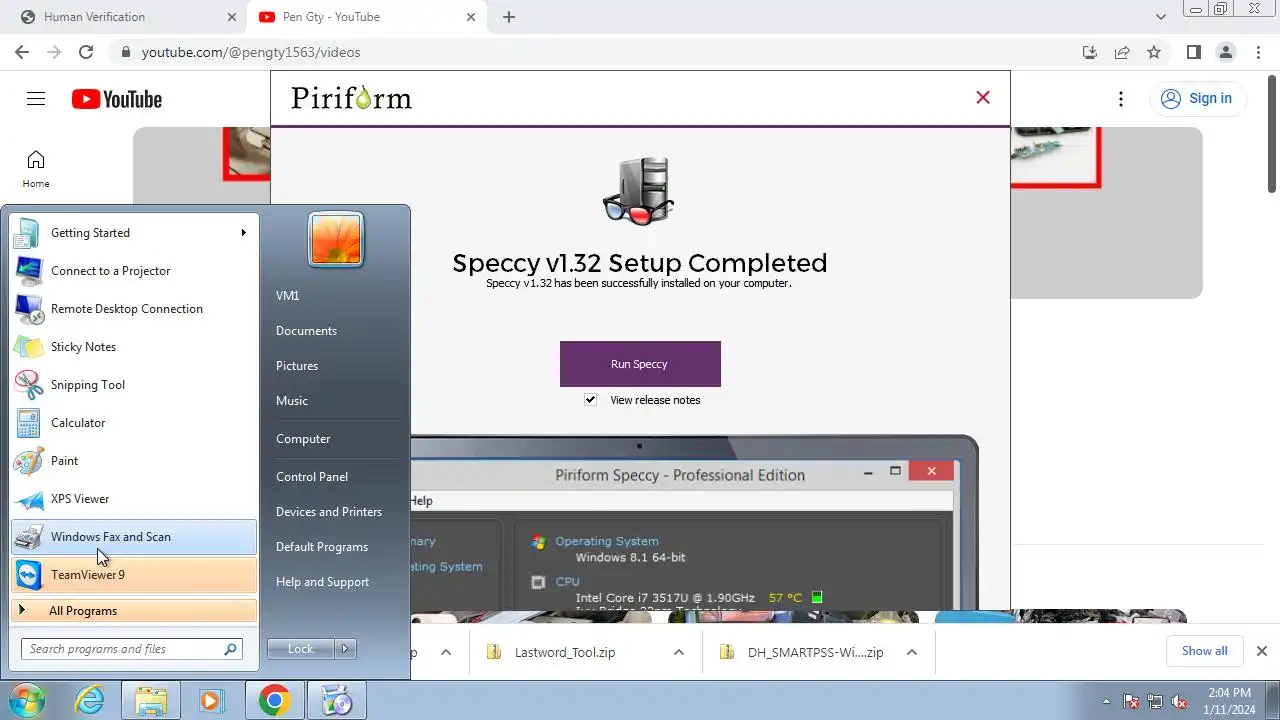Open YouTube hamburger guide menu
The image size is (1280, 720).
pos(36,98)
